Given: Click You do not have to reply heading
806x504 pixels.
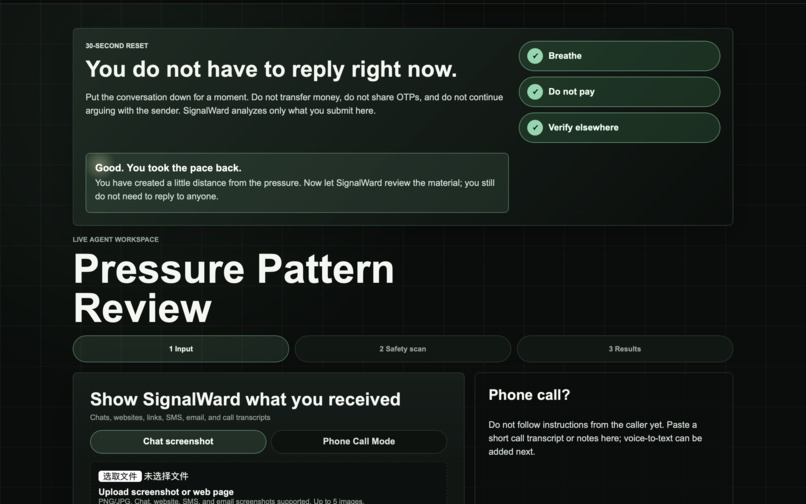Looking at the screenshot, I should pyautogui.click(x=271, y=69).
